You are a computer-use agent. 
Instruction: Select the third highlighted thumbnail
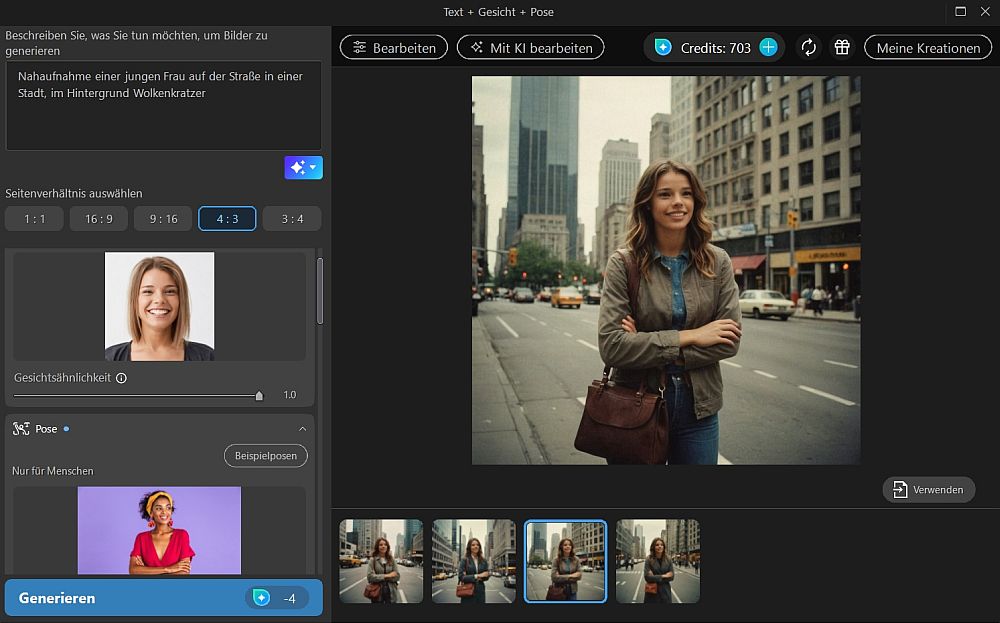[x=566, y=561]
